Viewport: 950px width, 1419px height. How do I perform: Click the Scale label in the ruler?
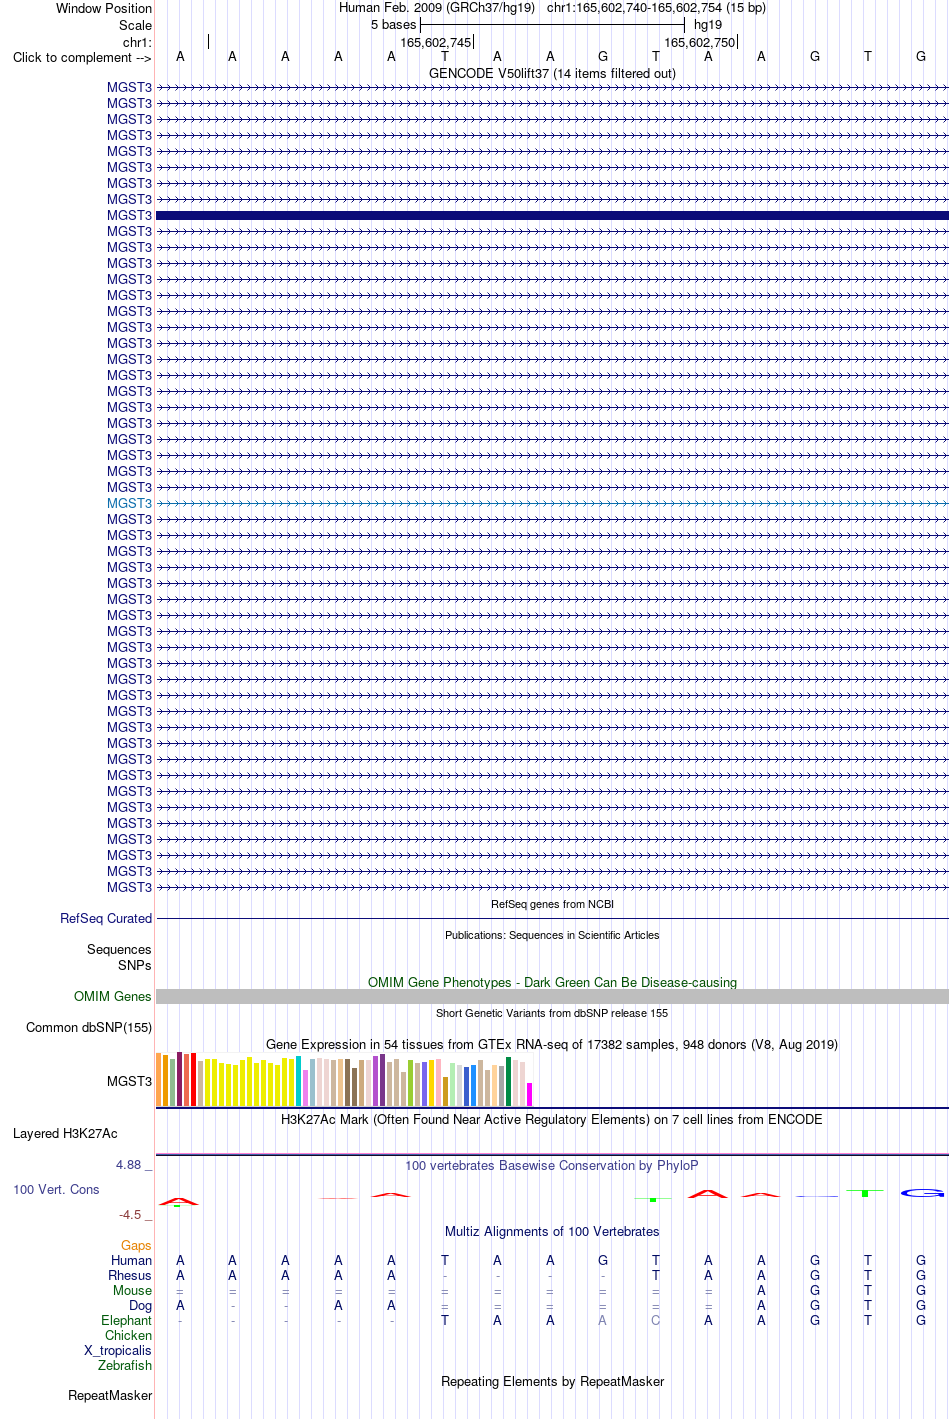click(136, 25)
